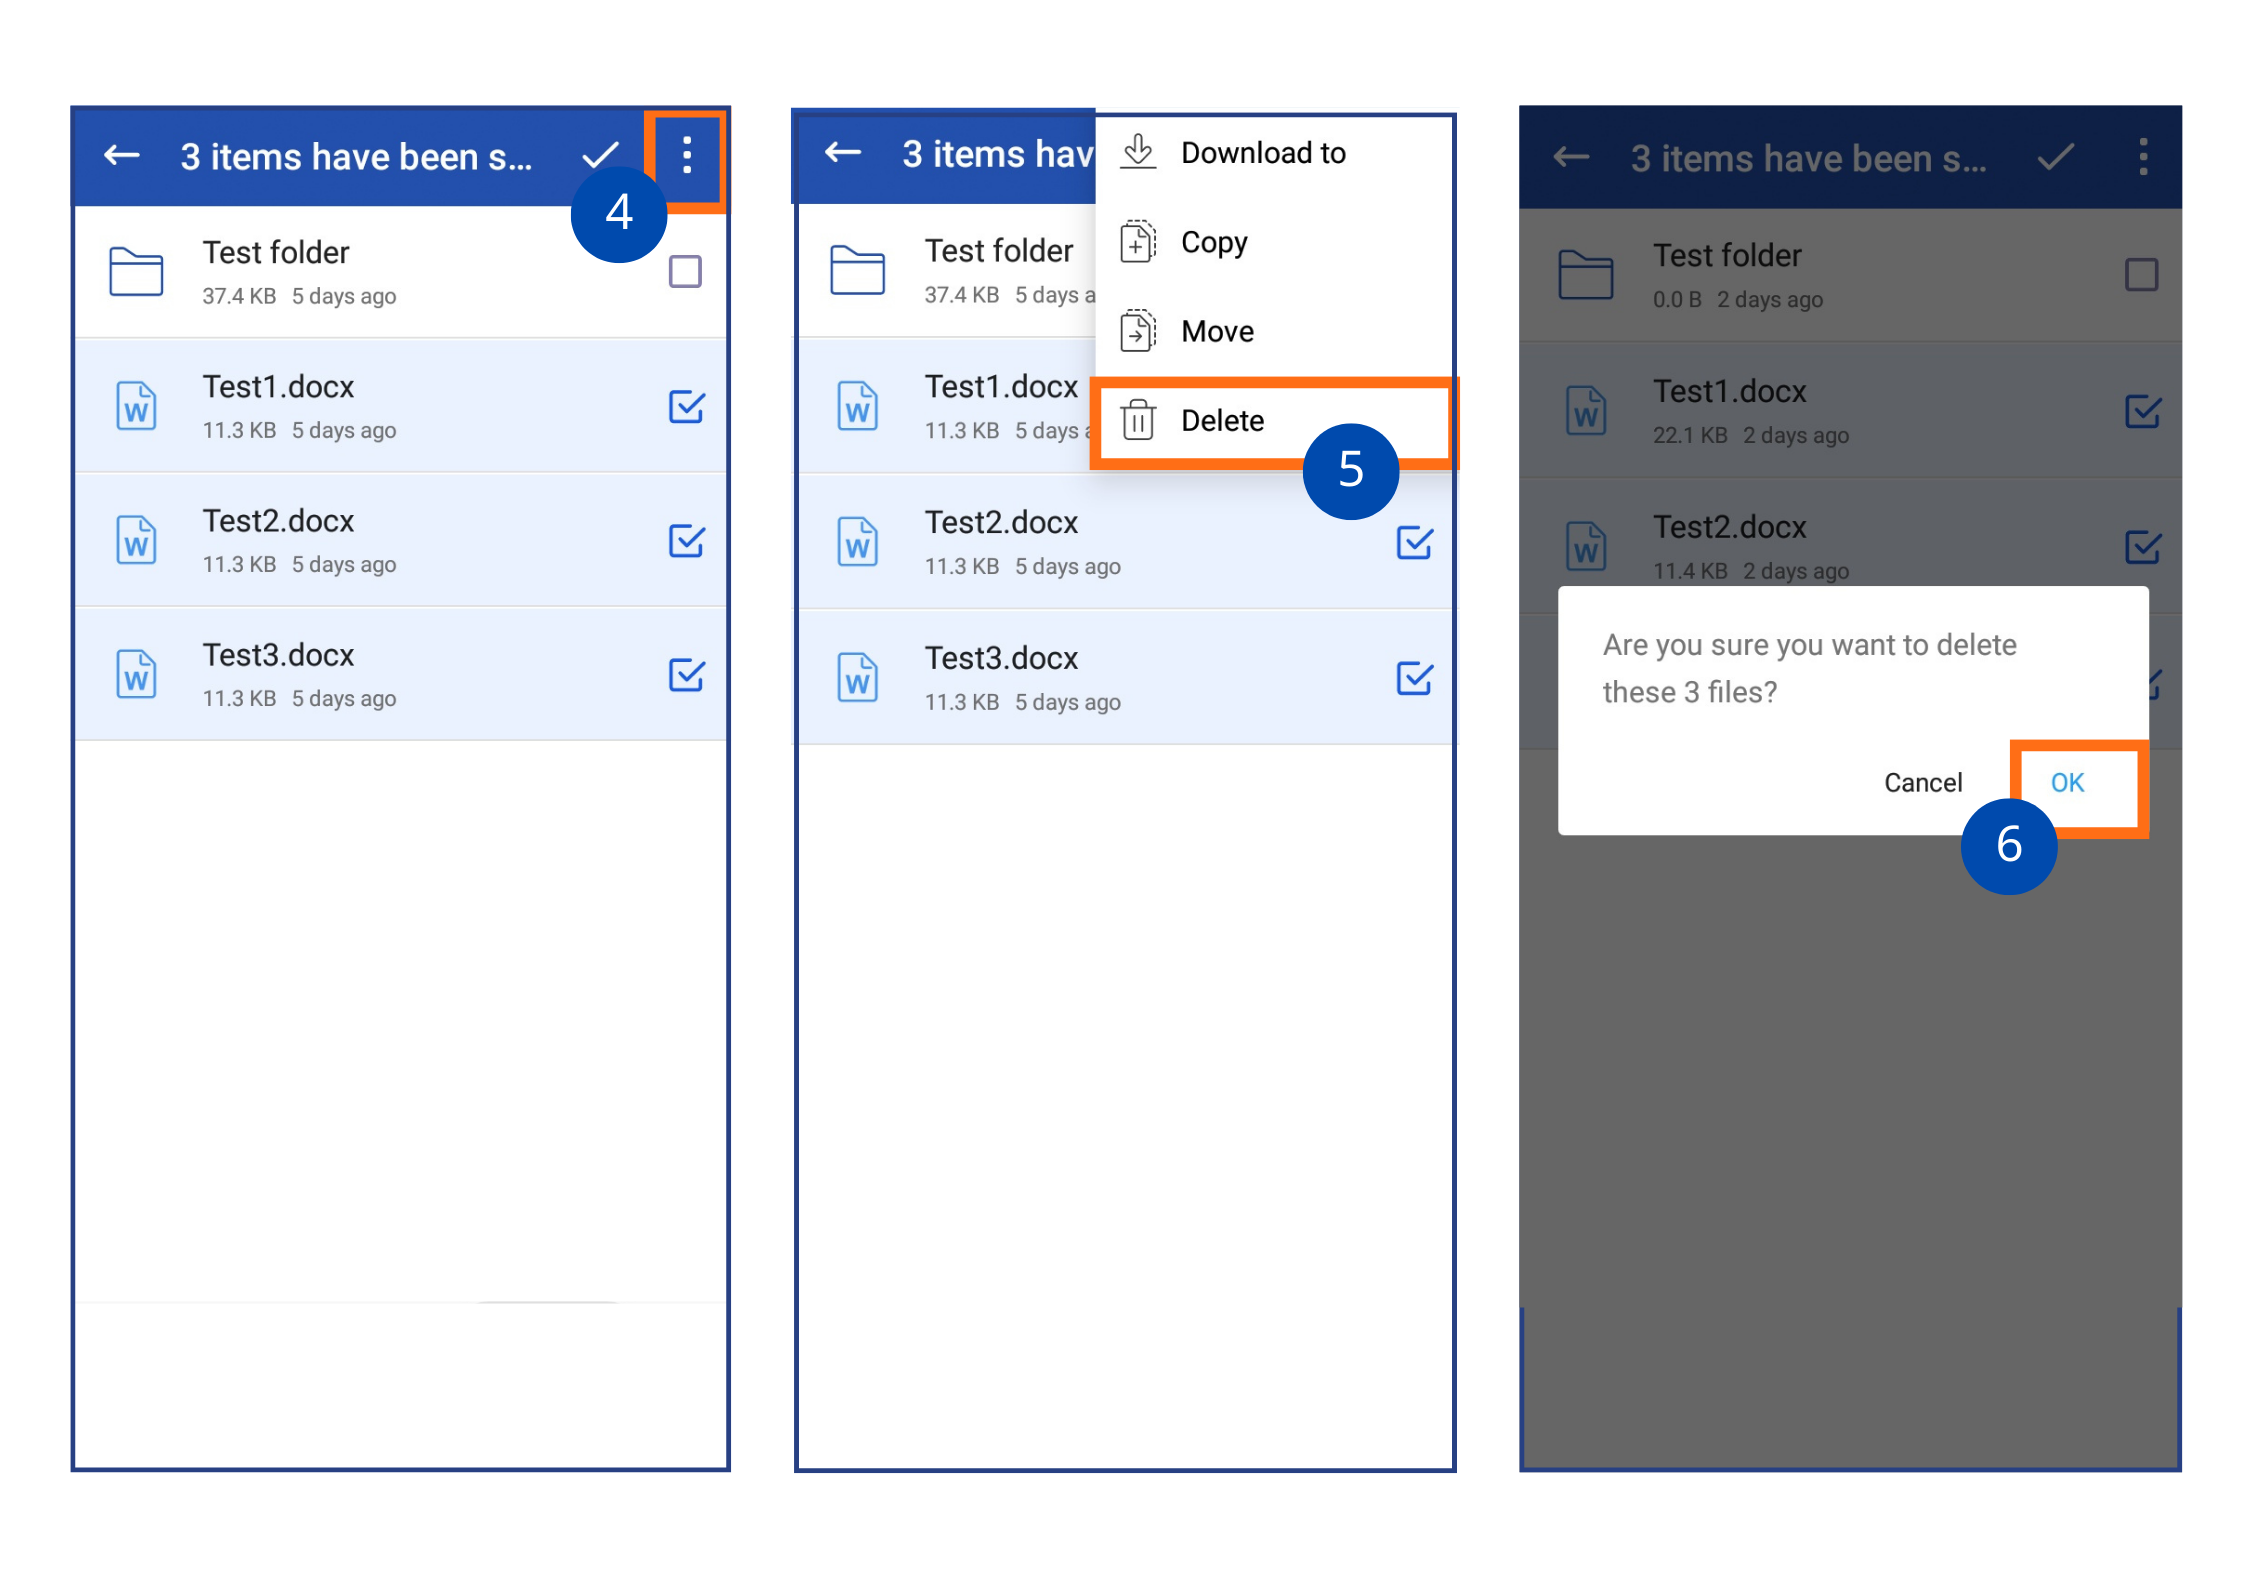The image size is (2245, 1587).
Task: Toggle Test1.docx checkbox in third screen
Action: coord(2142,410)
